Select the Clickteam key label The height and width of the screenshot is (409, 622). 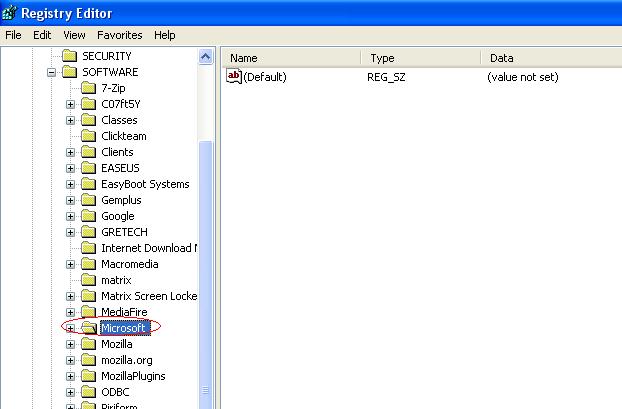tap(124, 136)
